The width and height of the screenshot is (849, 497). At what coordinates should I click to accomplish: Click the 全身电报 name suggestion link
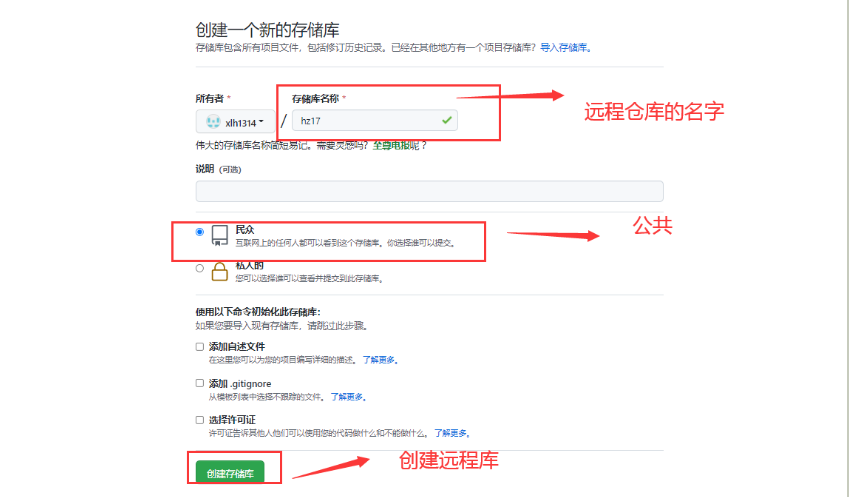(391, 146)
